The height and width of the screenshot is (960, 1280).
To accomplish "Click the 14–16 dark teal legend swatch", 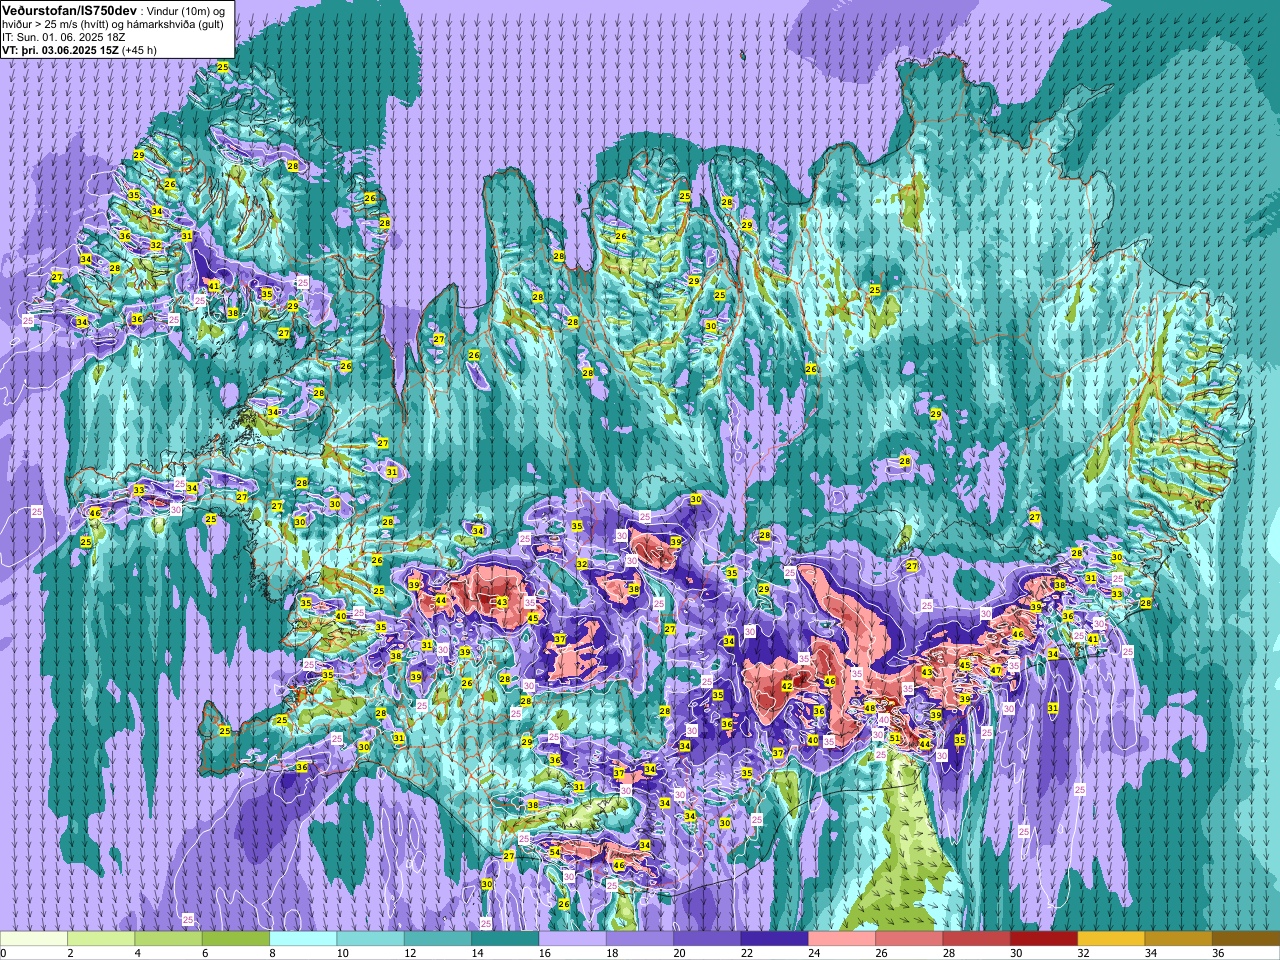I will (505, 939).
